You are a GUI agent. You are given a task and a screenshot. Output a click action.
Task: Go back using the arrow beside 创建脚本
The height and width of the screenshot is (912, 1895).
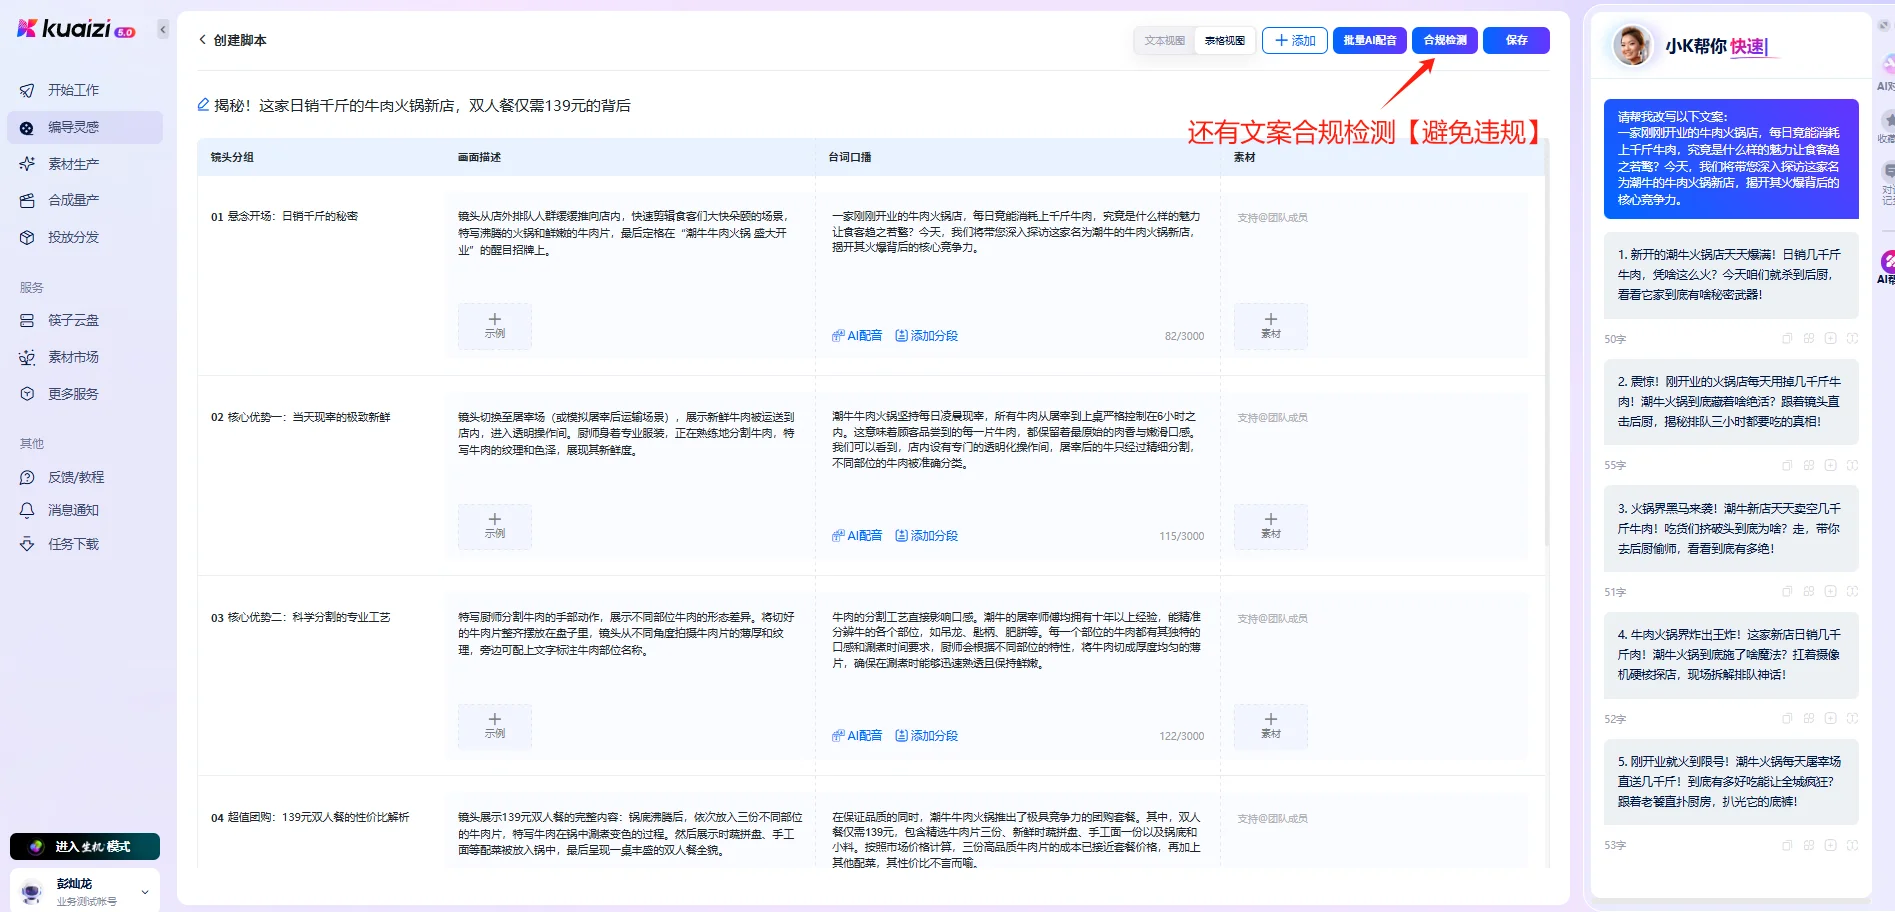(202, 40)
